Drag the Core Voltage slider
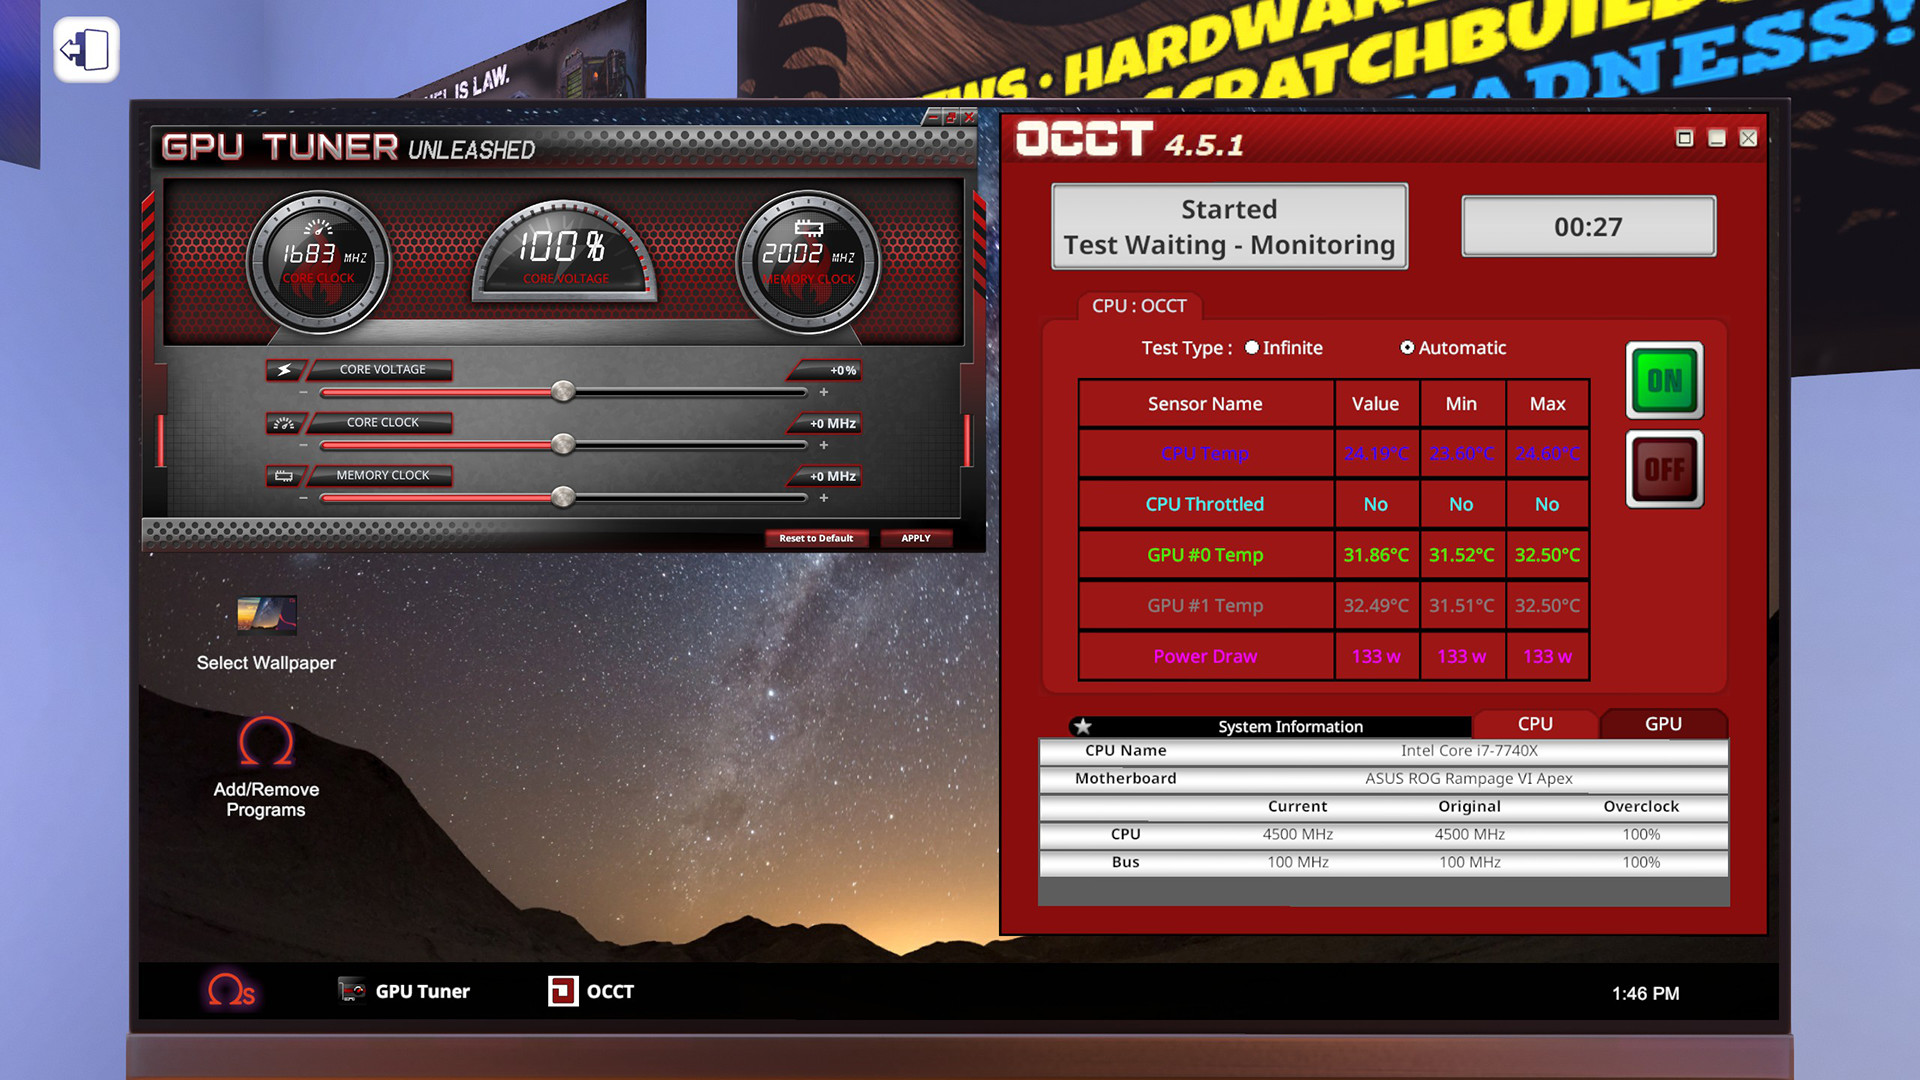 tap(564, 392)
